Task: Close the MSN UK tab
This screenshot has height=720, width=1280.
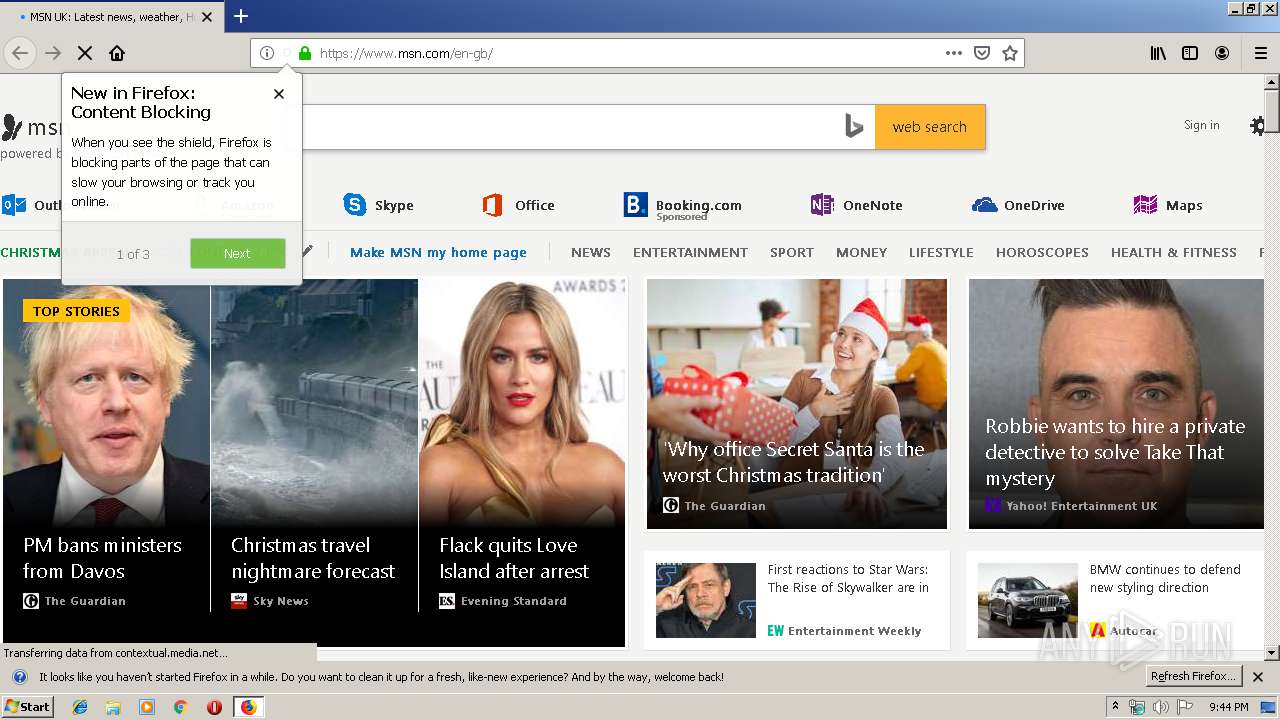Action: click(x=207, y=17)
